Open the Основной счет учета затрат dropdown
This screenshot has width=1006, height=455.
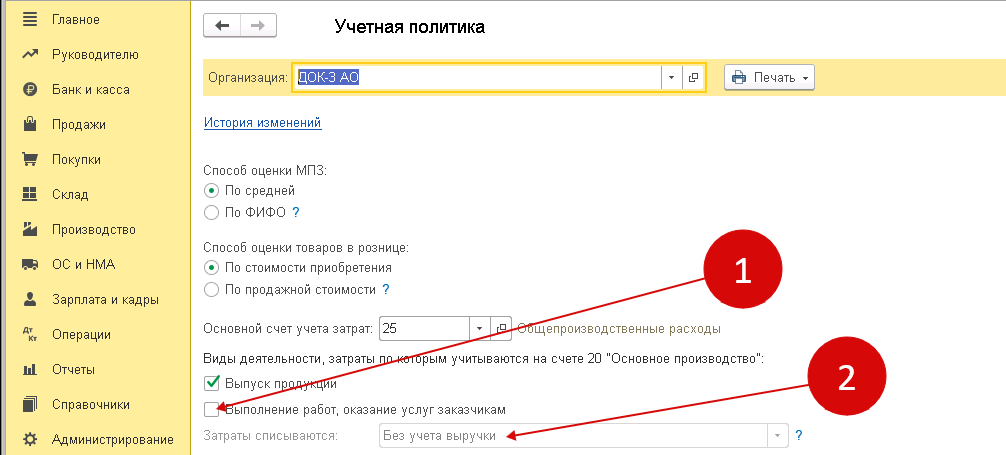479,328
